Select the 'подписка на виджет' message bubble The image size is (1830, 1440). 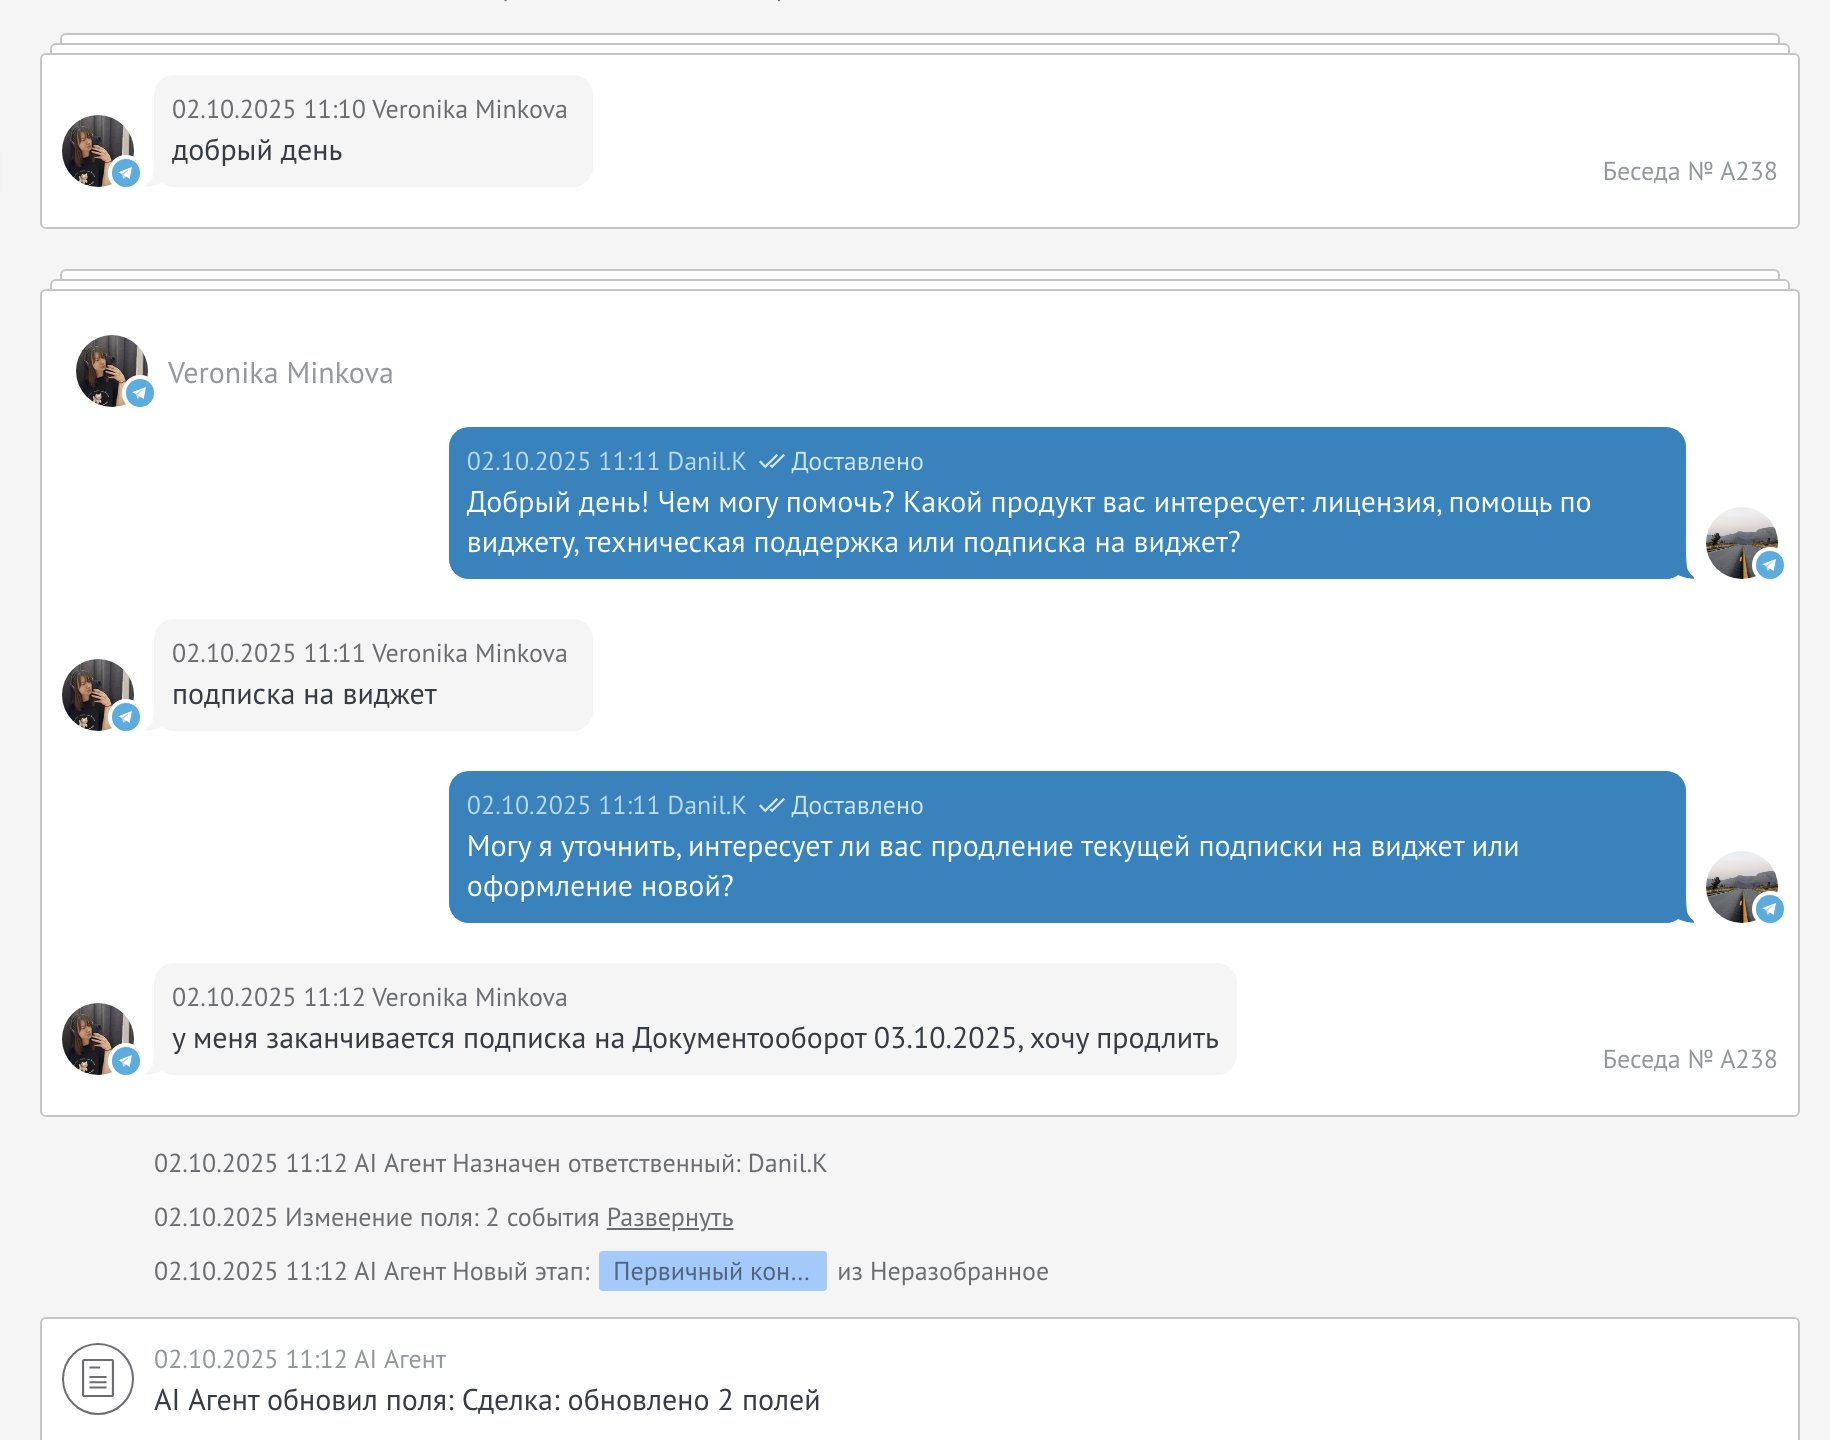click(373, 676)
